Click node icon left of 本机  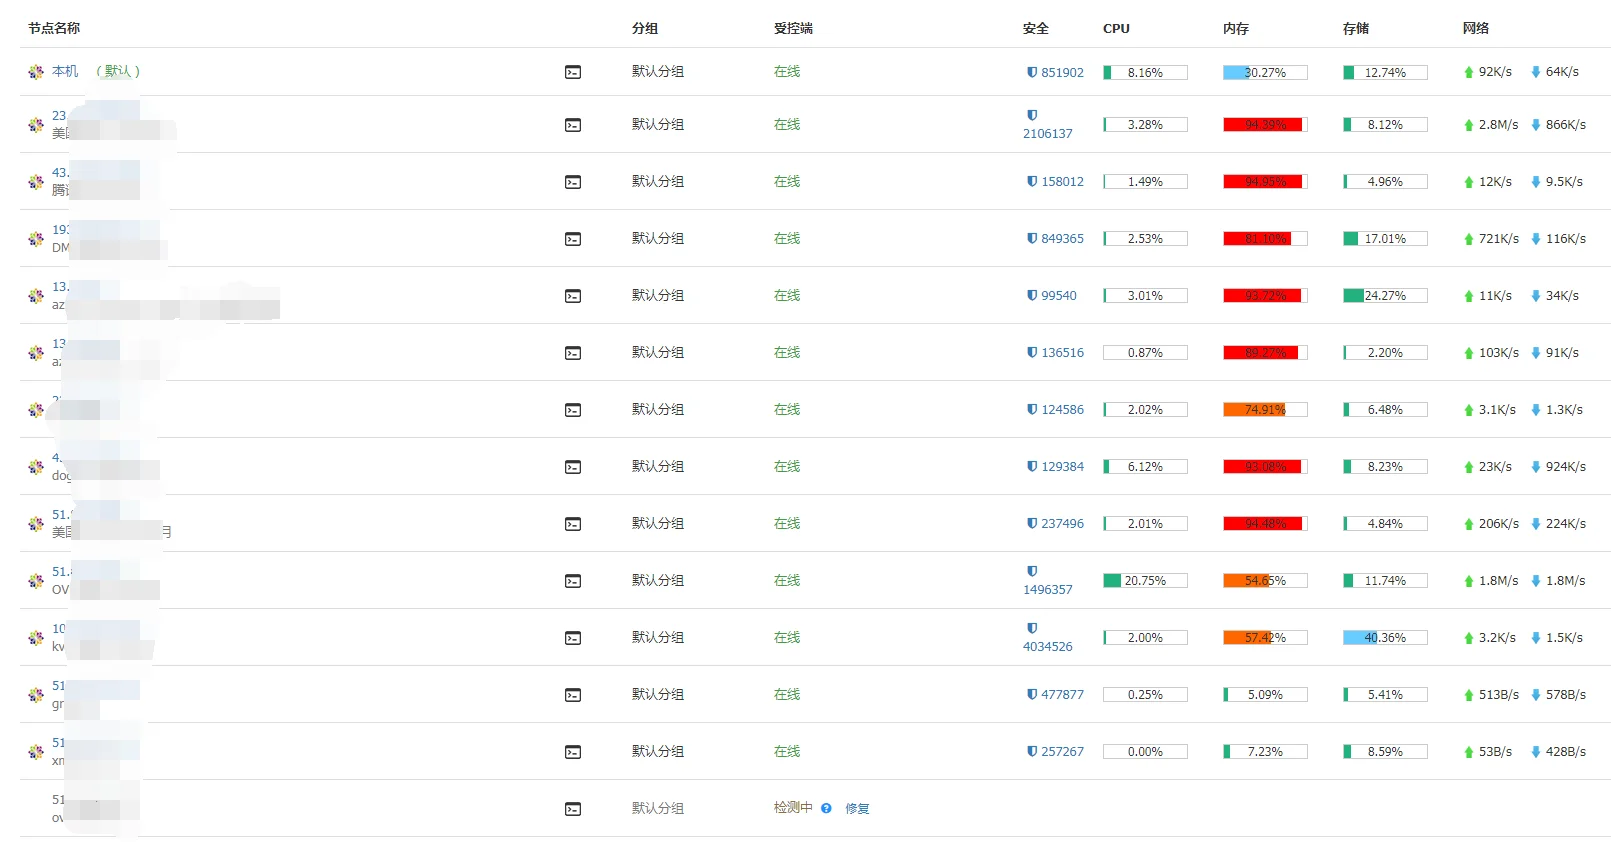[36, 72]
